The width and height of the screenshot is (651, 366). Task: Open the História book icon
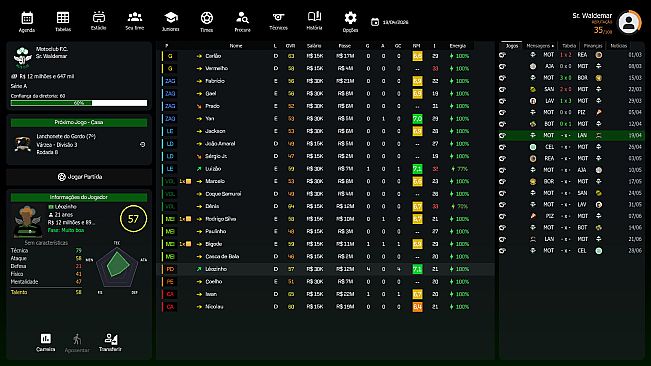(314, 17)
